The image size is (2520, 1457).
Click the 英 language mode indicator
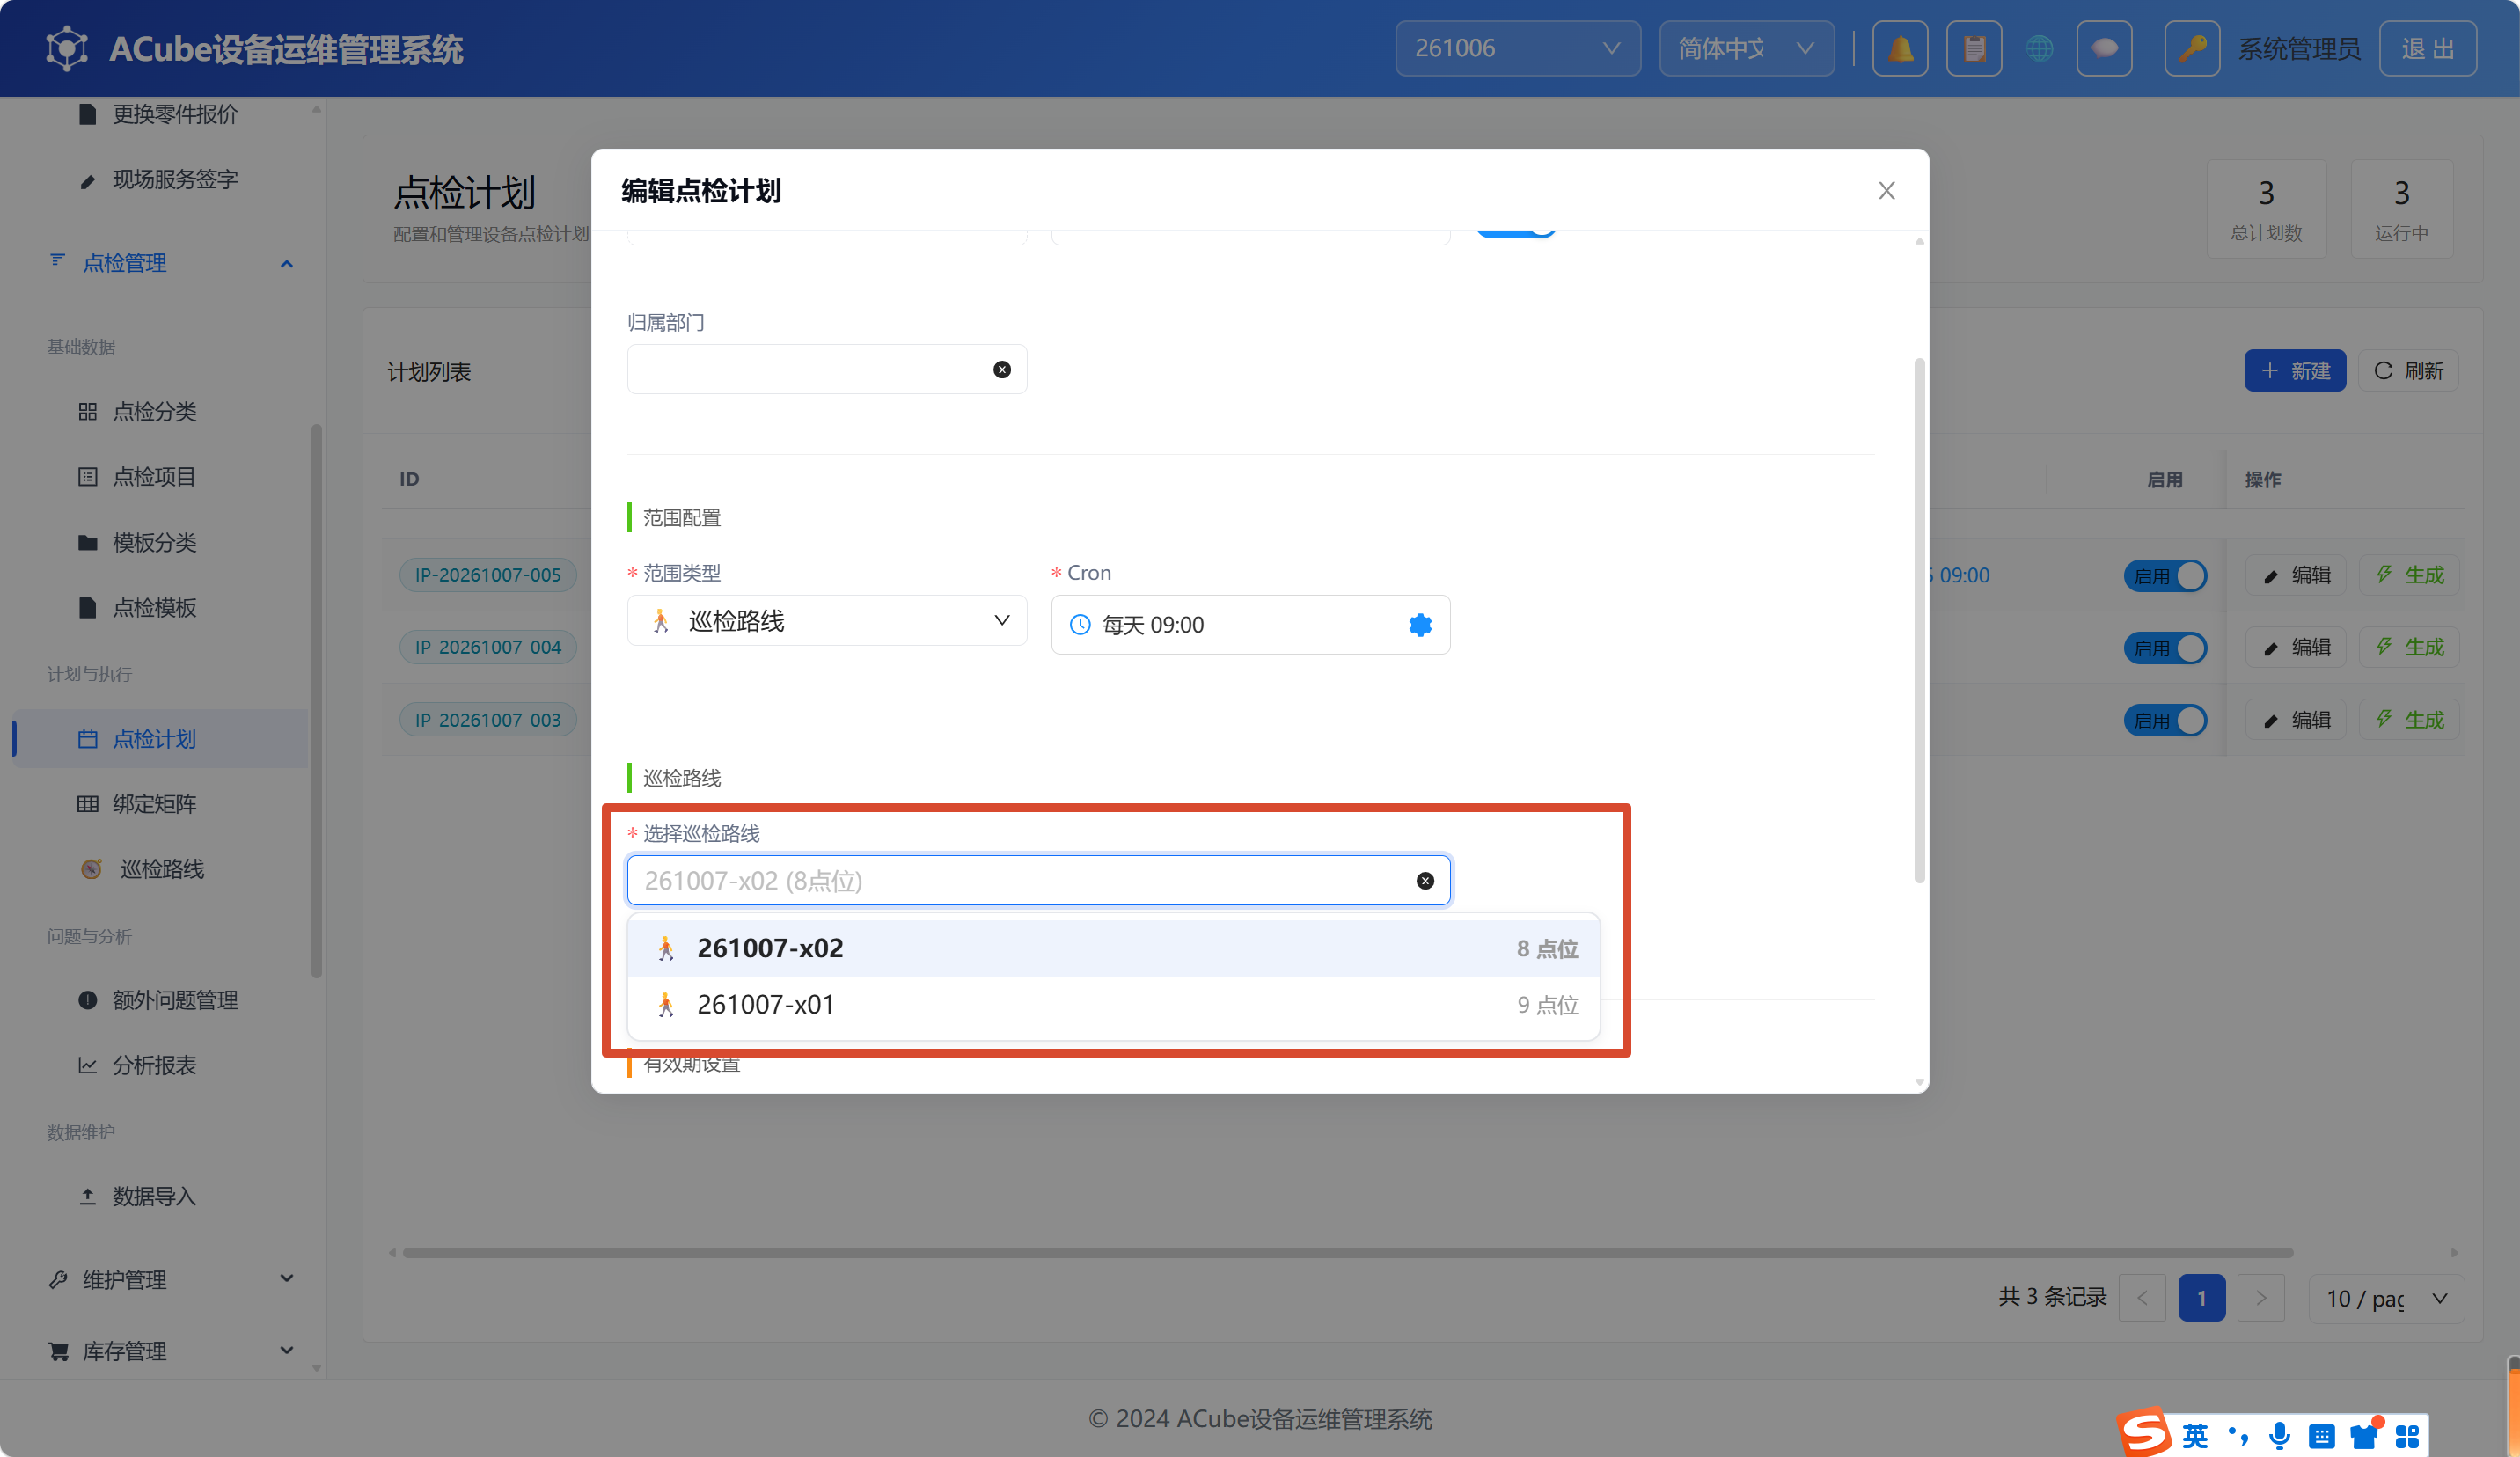[x=2195, y=1436]
